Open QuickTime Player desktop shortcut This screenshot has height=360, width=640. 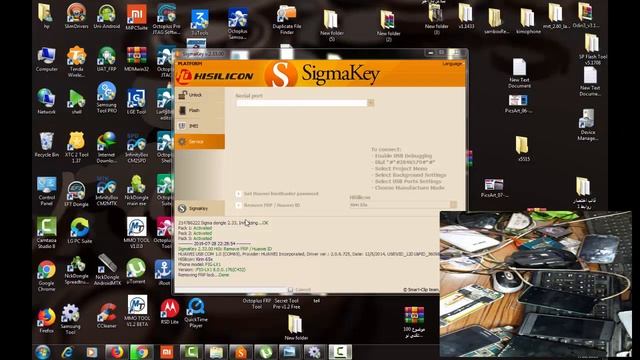[x=196, y=313]
